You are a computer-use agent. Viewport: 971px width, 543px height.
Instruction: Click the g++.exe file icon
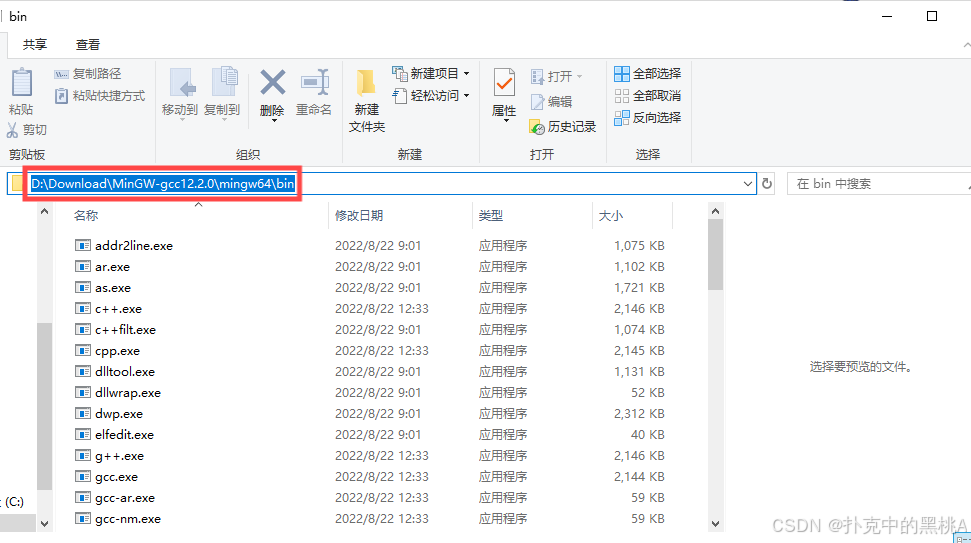coord(82,455)
